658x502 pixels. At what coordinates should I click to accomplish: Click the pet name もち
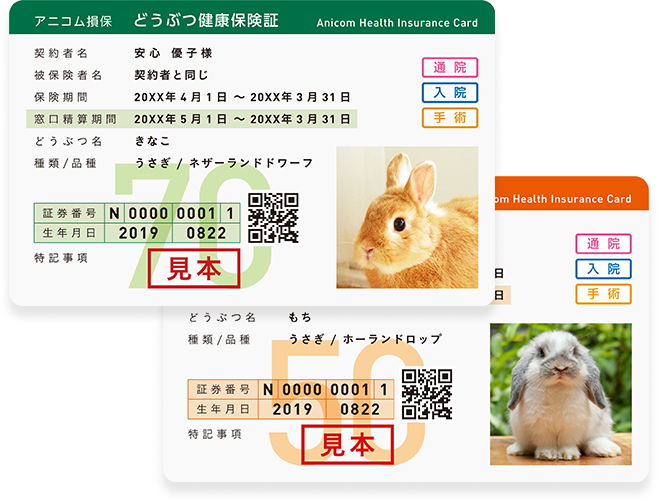point(300,317)
